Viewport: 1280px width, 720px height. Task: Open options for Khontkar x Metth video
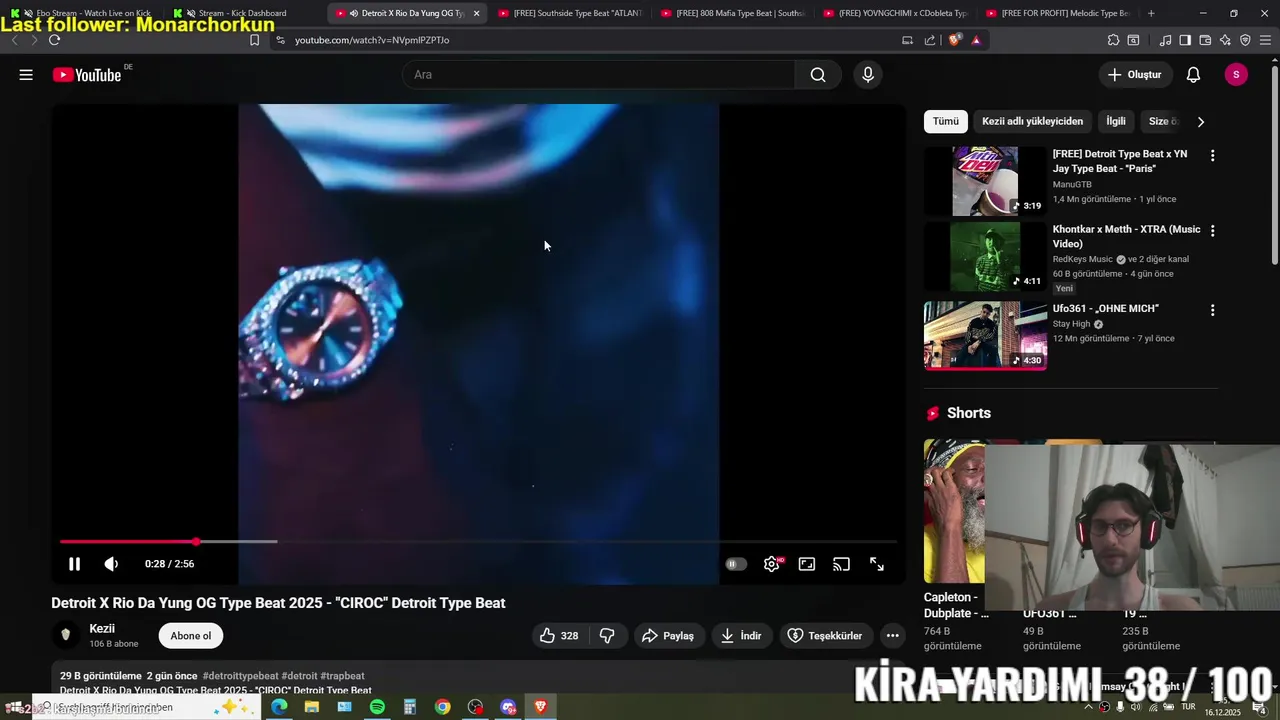click(x=1212, y=231)
